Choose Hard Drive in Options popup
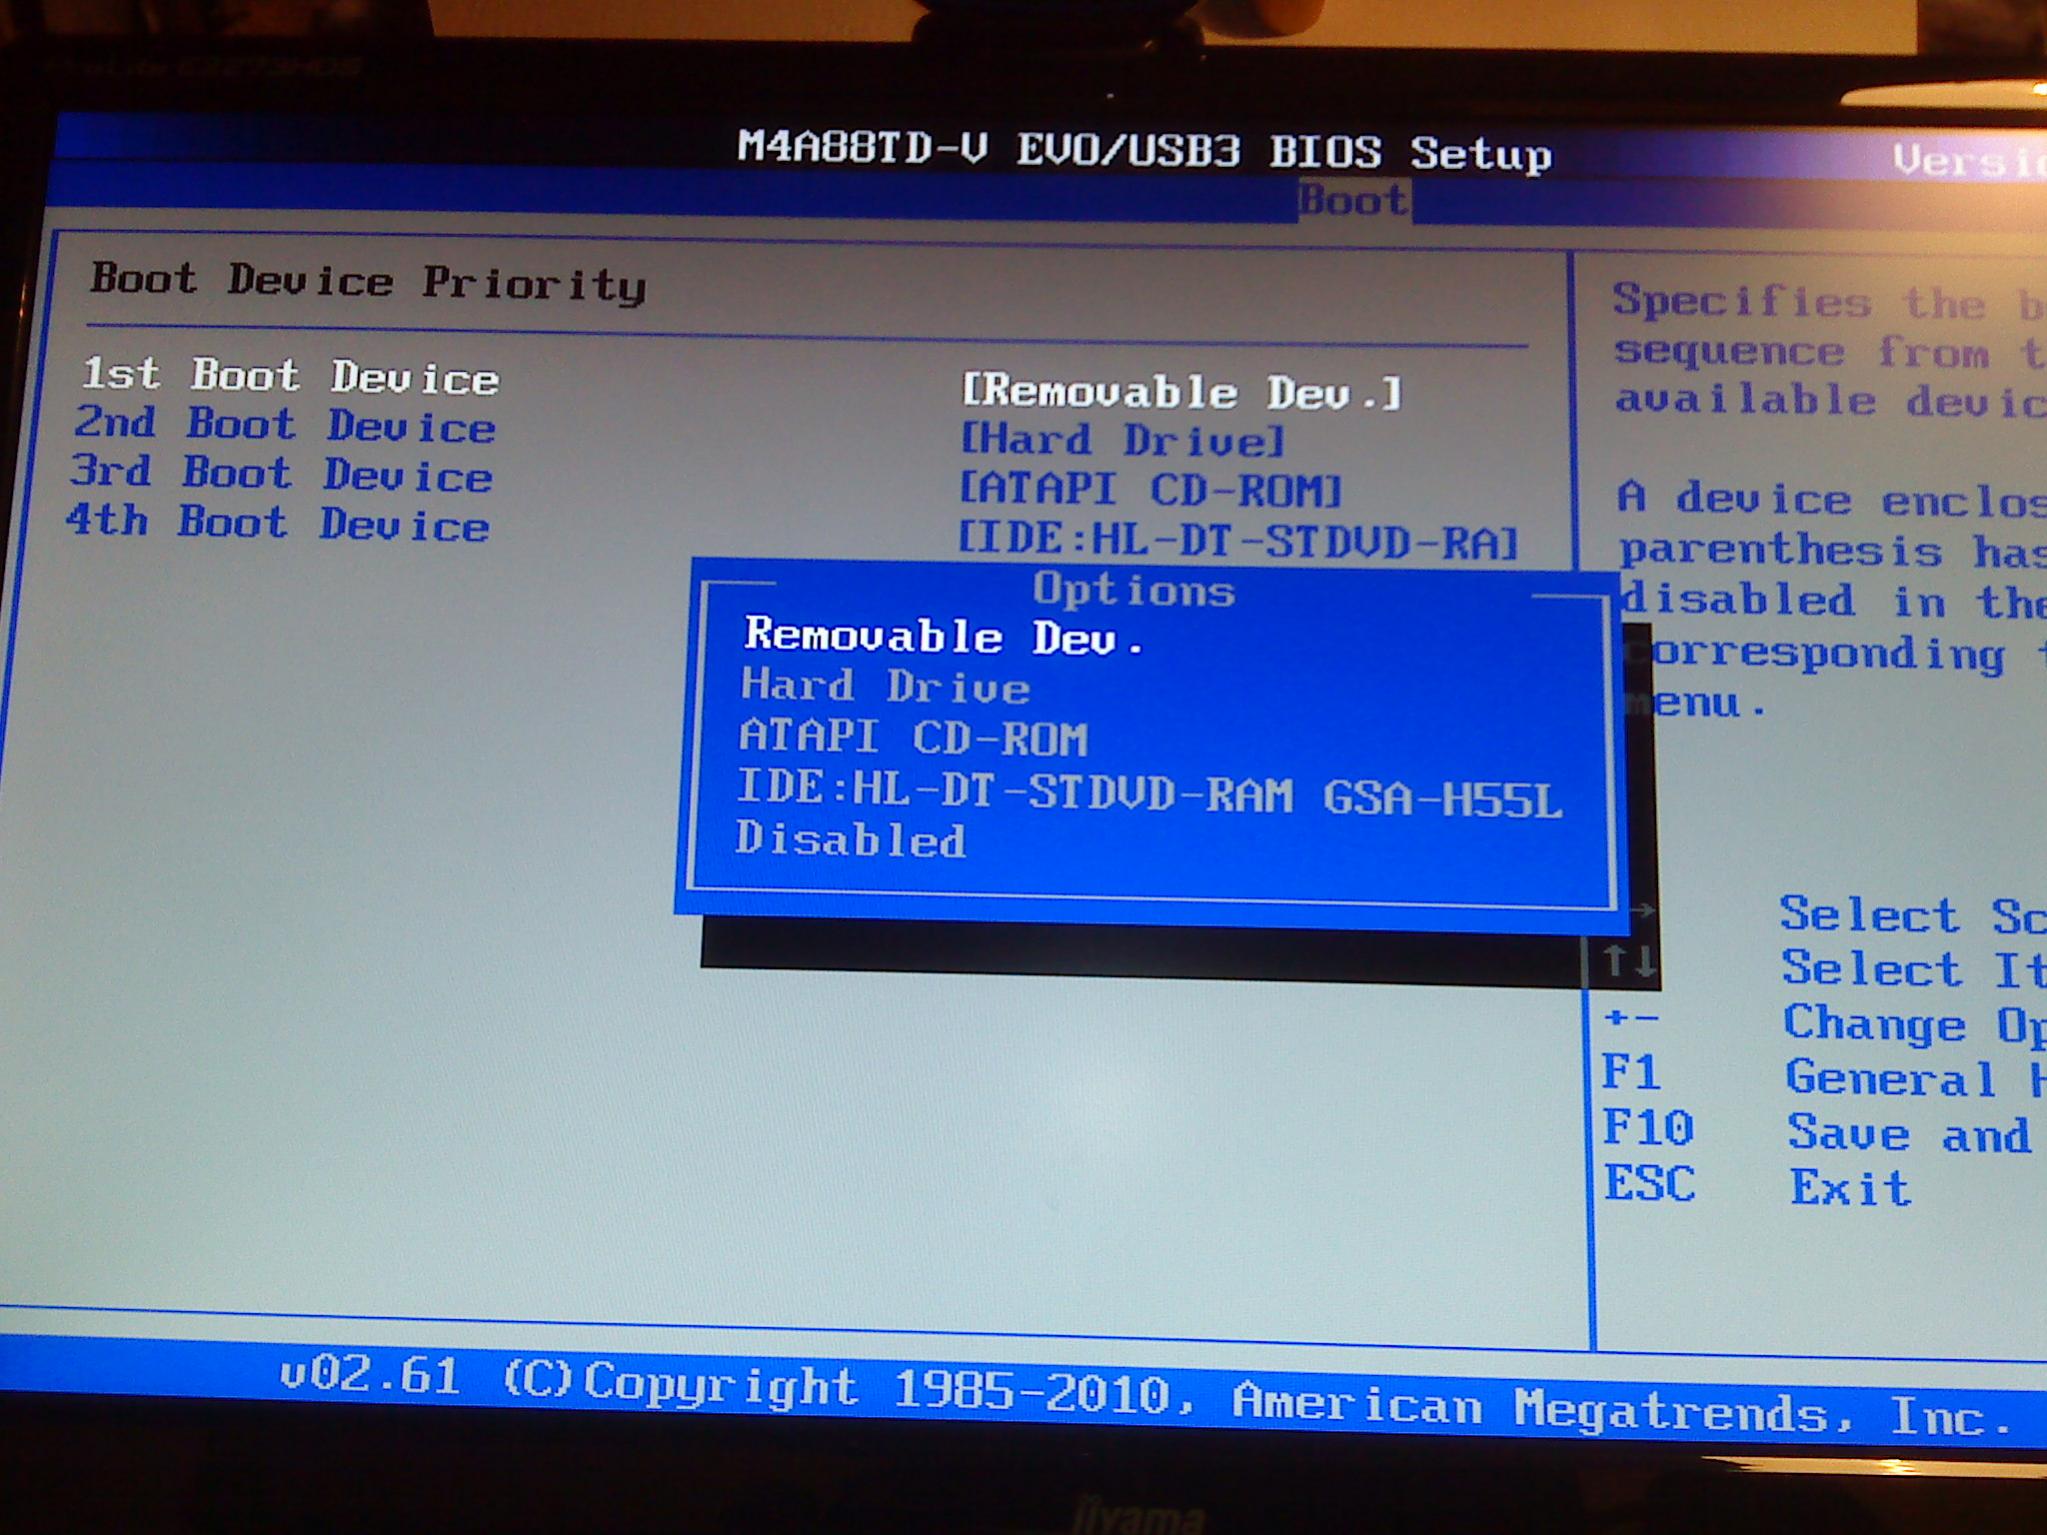The width and height of the screenshot is (2047, 1535). (885, 687)
